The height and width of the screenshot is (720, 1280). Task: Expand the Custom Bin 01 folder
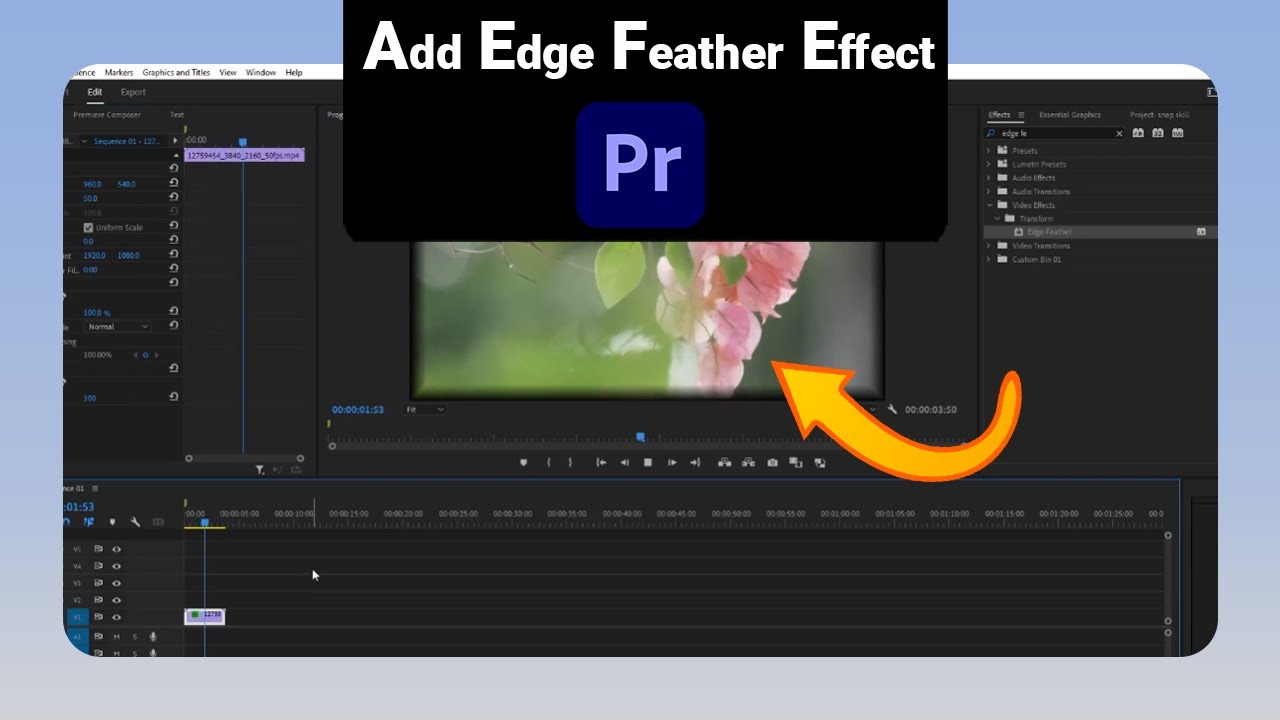point(990,259)
